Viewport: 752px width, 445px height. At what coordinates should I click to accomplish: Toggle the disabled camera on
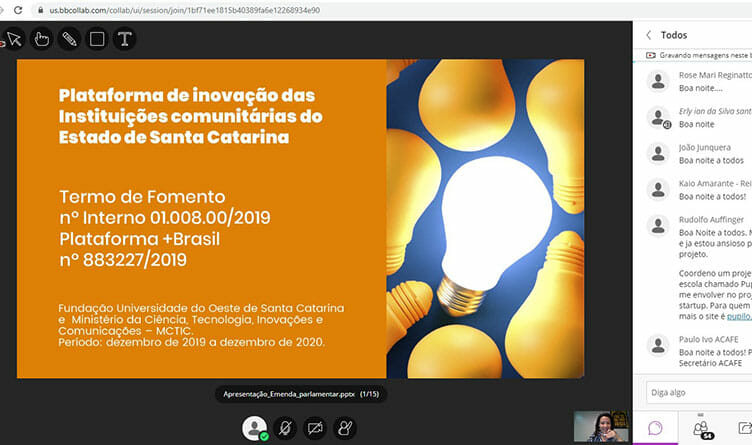tap(315, 428)
